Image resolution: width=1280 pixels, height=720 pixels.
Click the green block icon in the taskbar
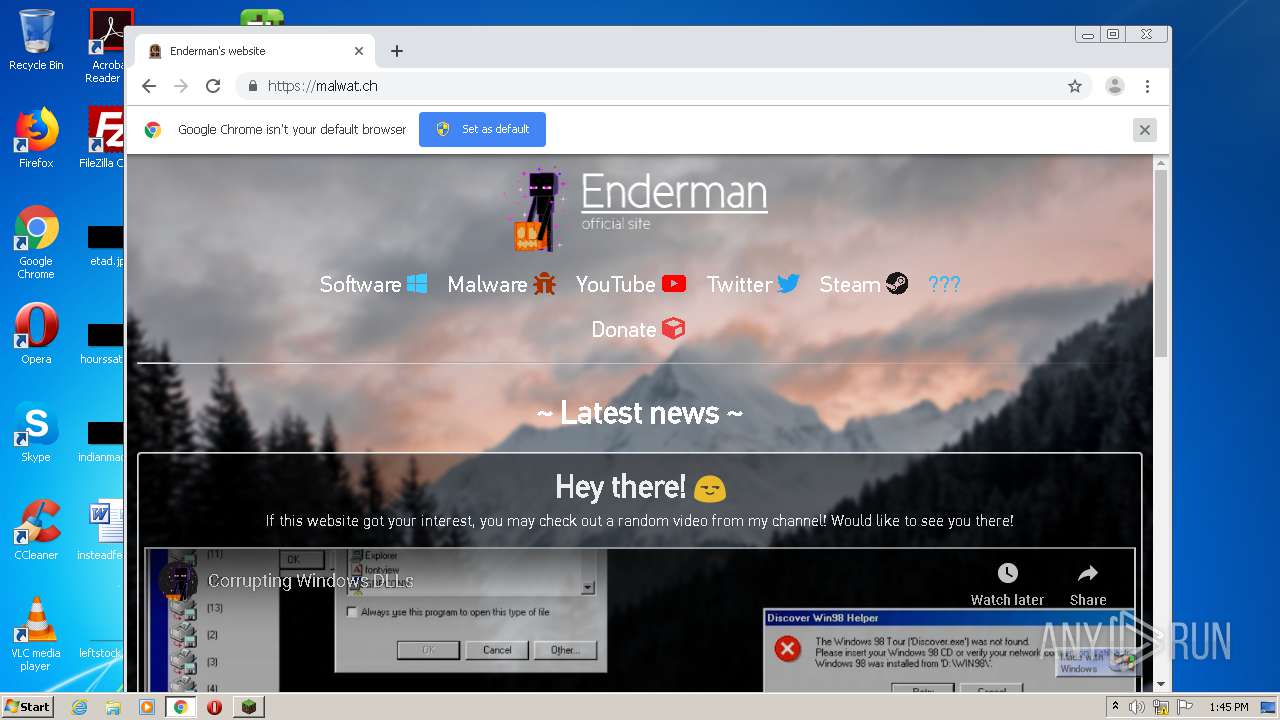tap(248, 707)
